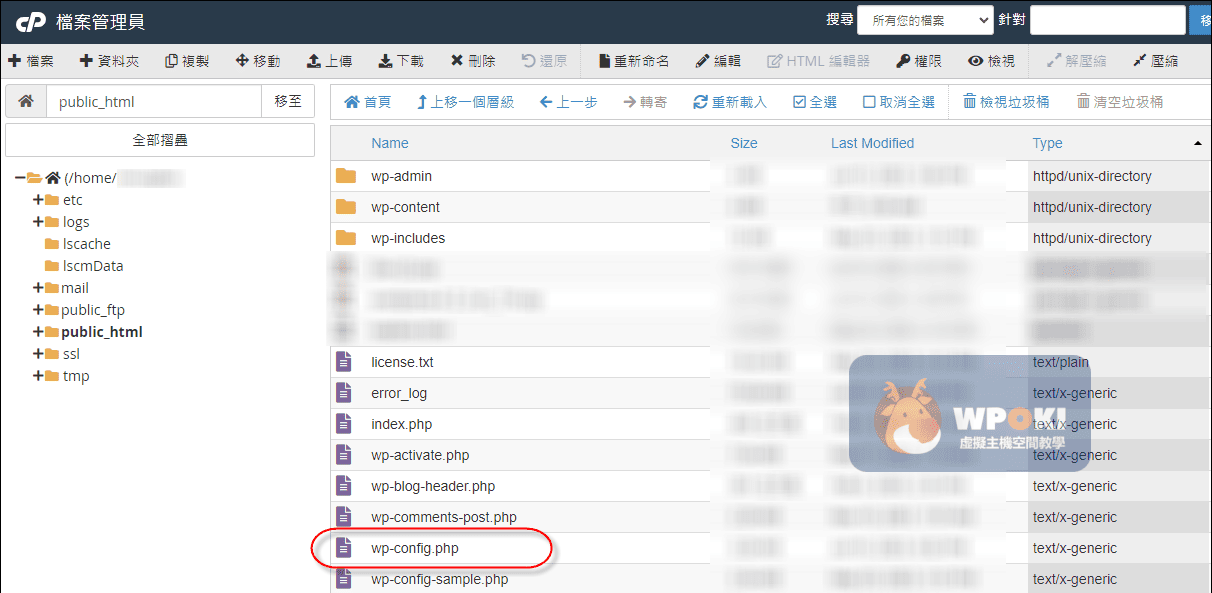Click the home icon beside path field
1212x593 pixels.
tap(26, 101)
